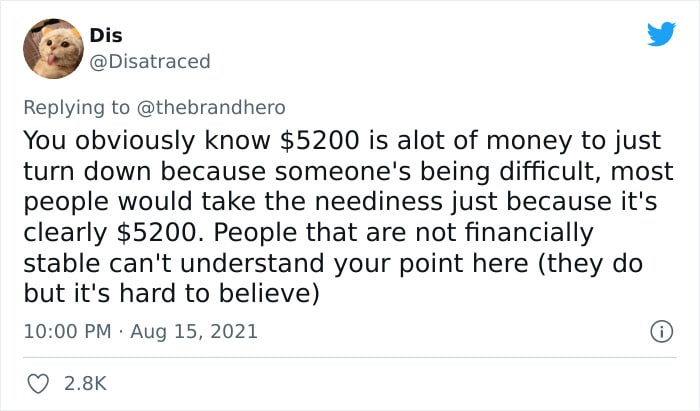Open the profile via display name Dis
This screenshot has height=411, width=700.
click(106, 35)
